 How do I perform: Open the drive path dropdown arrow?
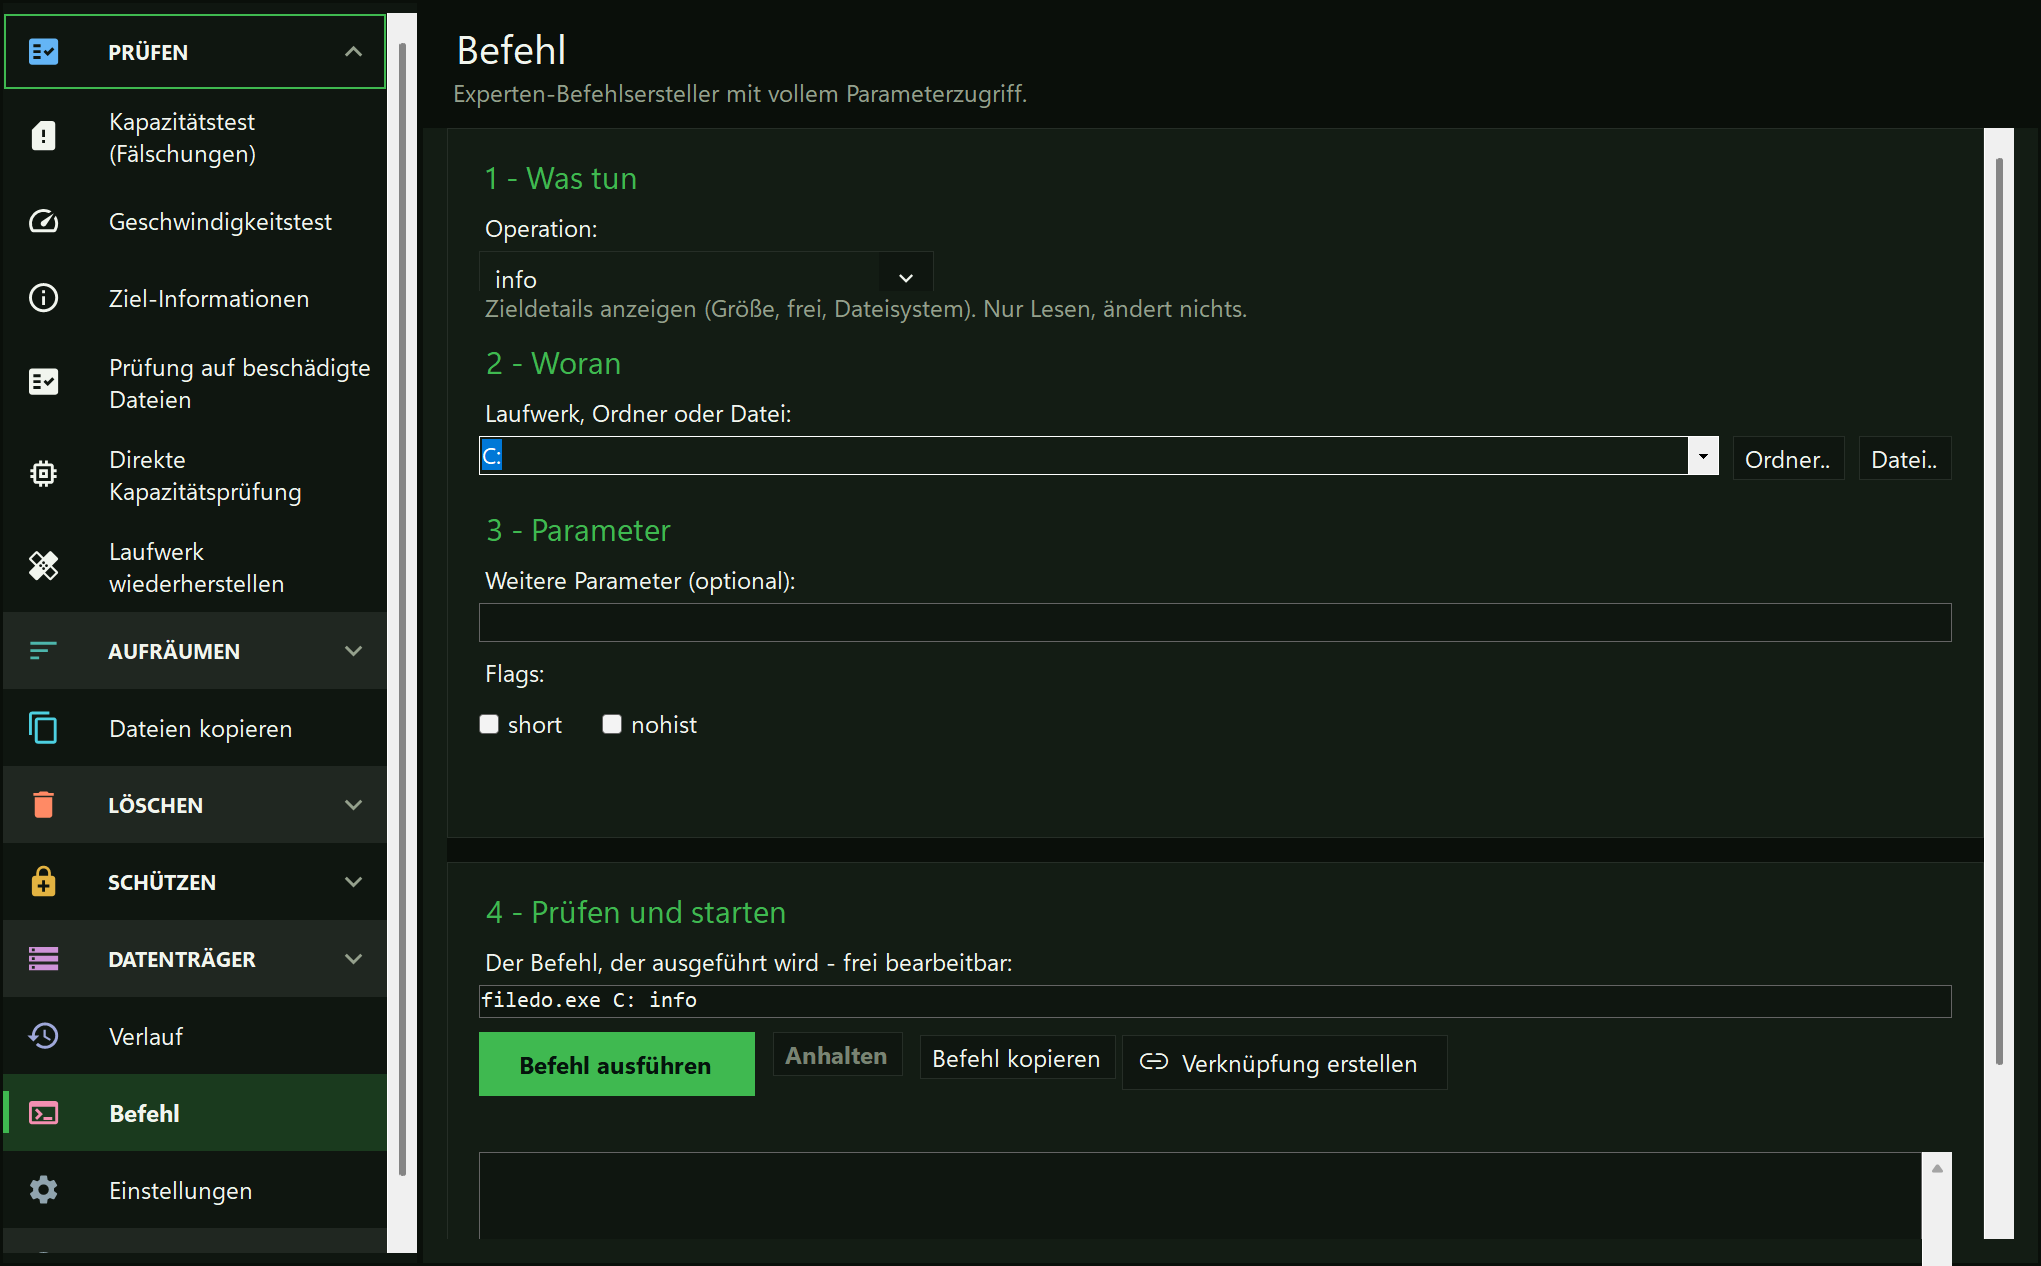pos(1703,456)
